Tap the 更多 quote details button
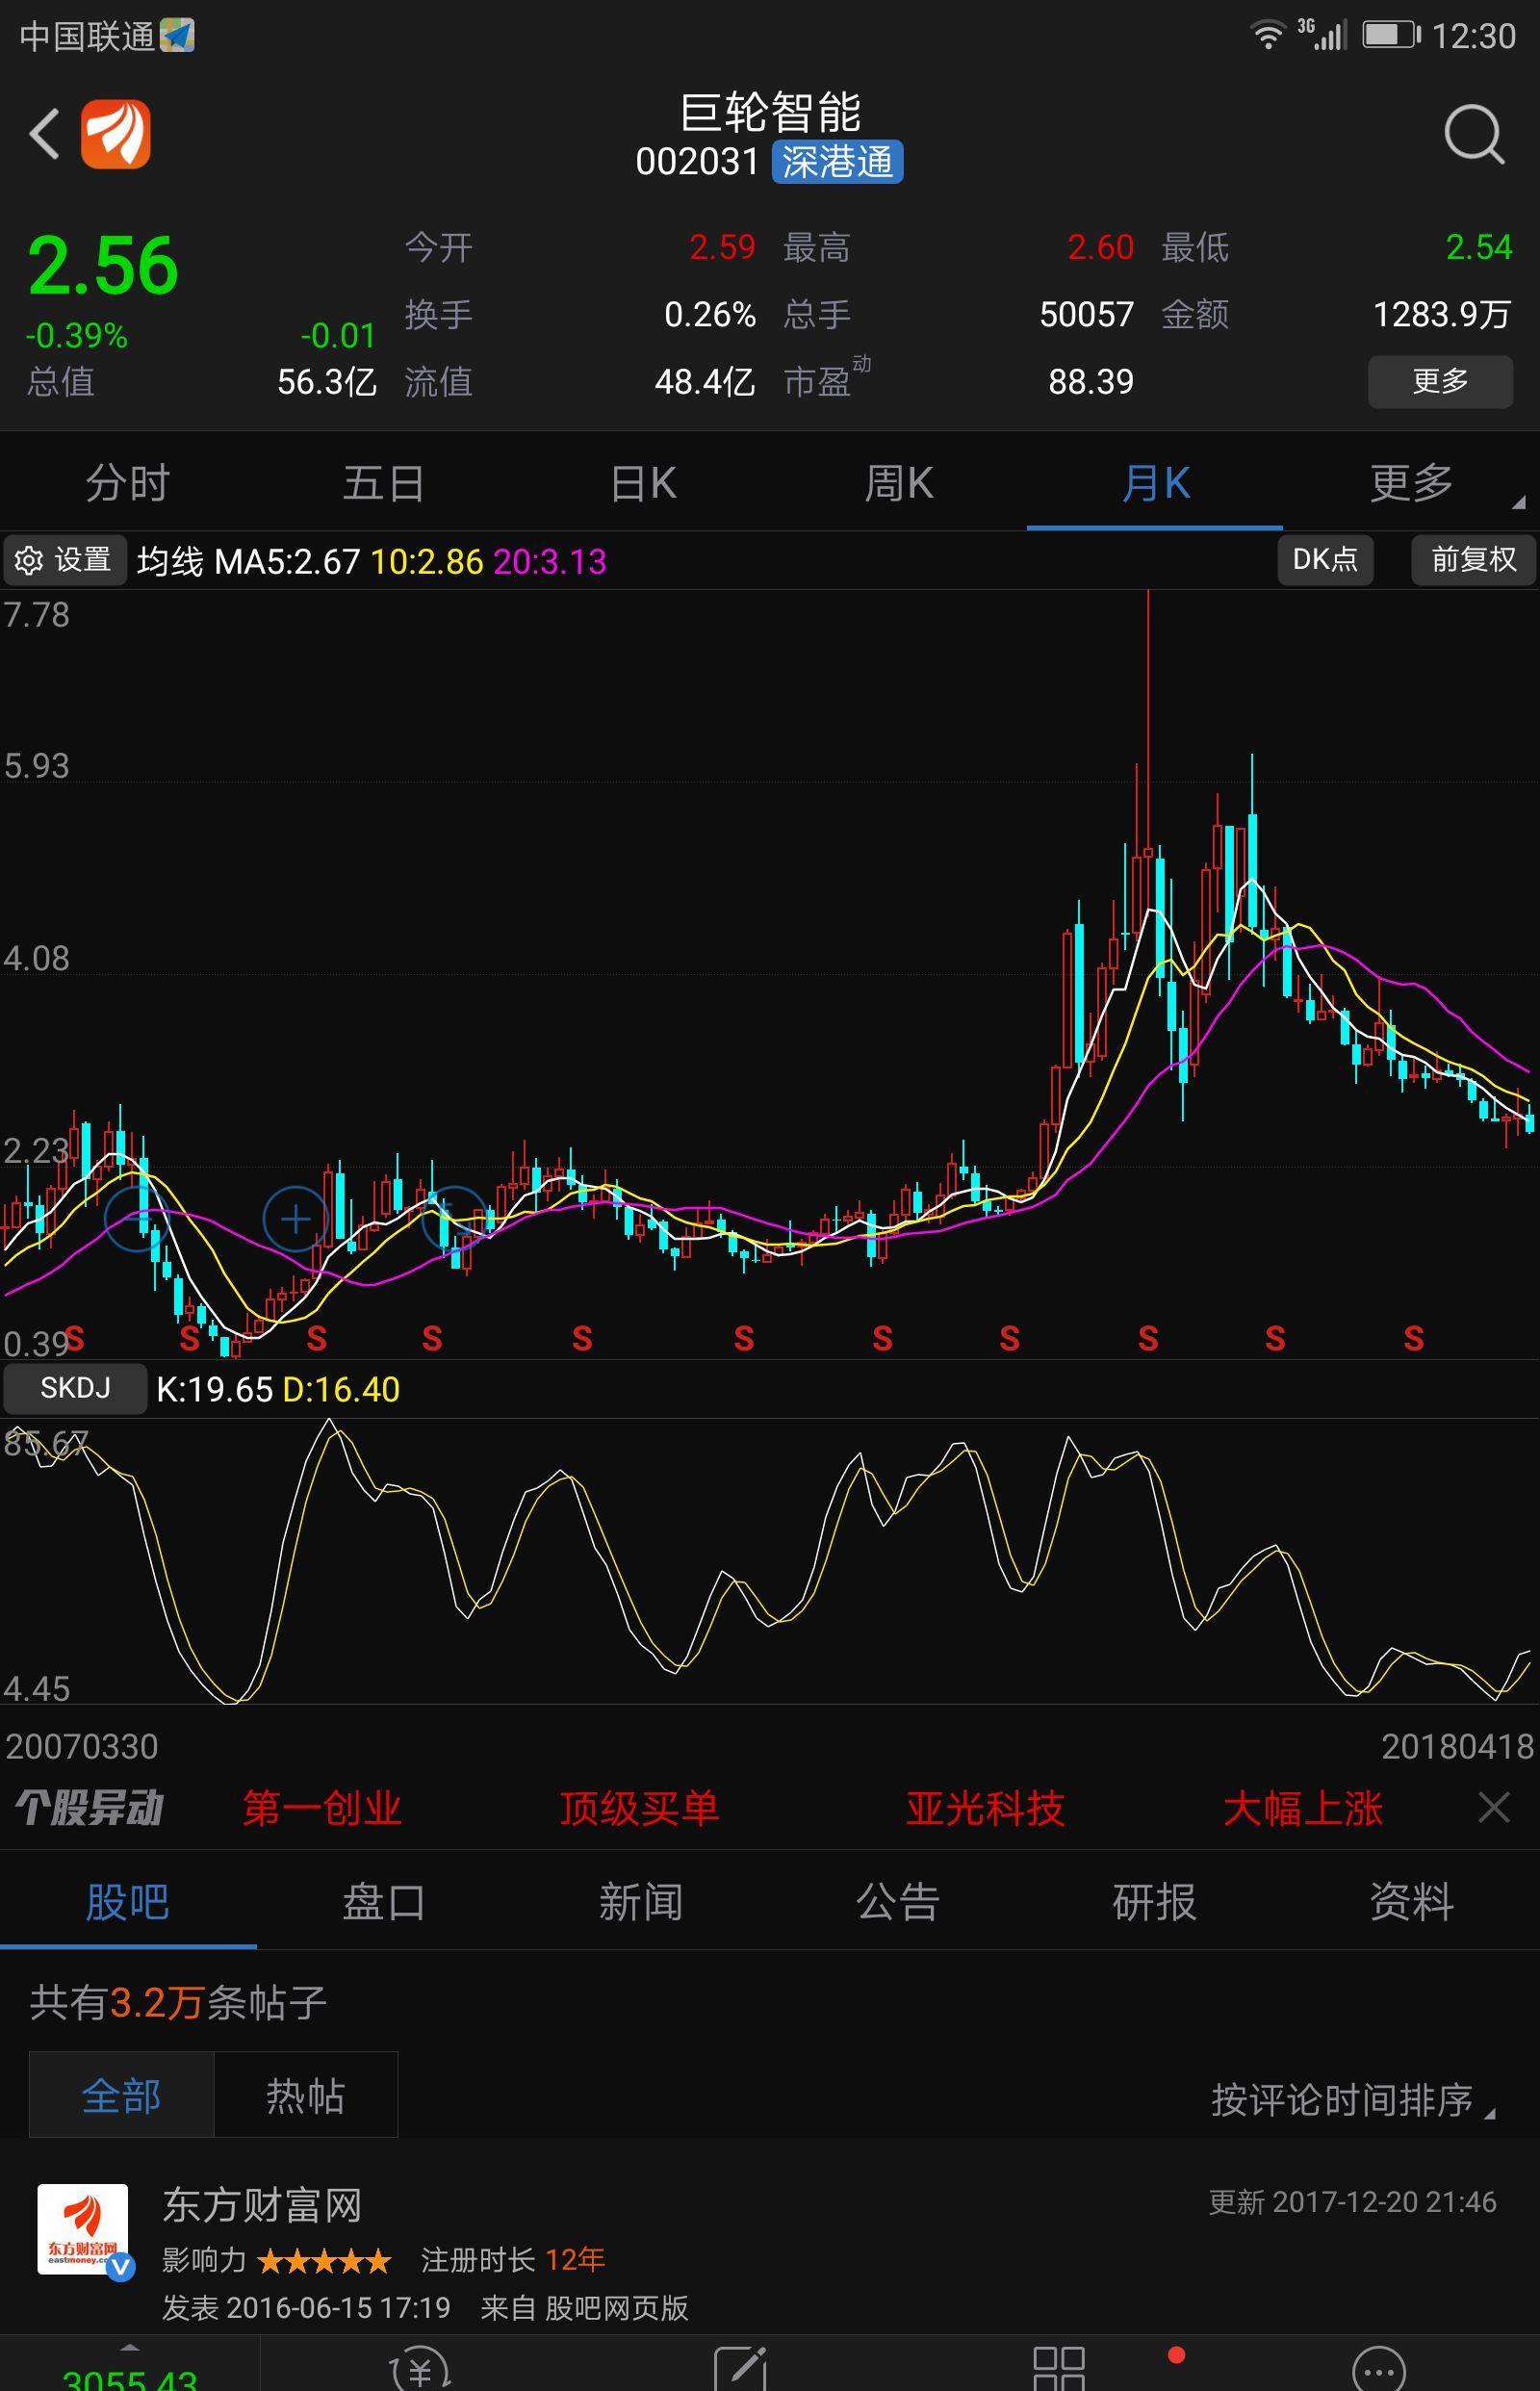 click(1440, 381)
